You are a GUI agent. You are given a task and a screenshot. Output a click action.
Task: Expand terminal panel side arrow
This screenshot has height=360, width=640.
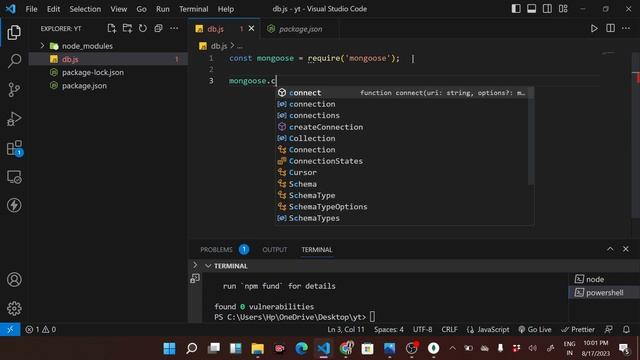click(x=195, y=265)
